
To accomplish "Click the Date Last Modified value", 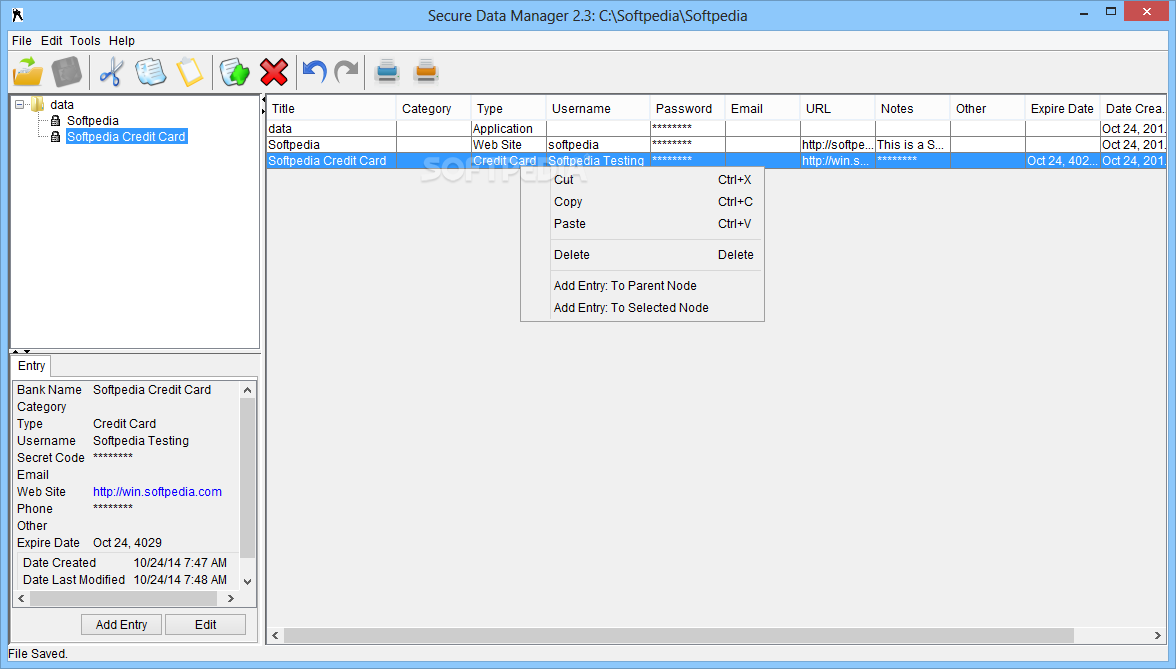I will [180, 580].
